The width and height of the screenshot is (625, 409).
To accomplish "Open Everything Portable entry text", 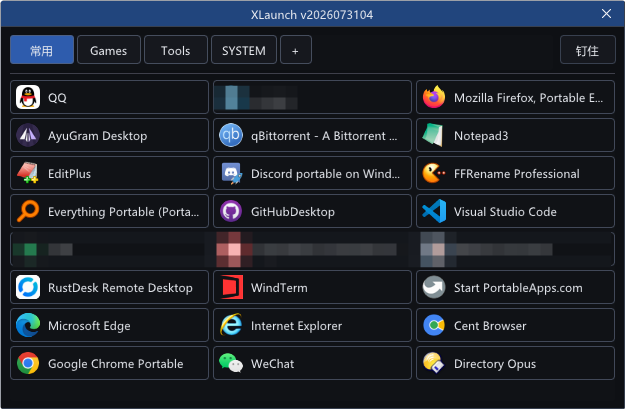I will point(124,212).
